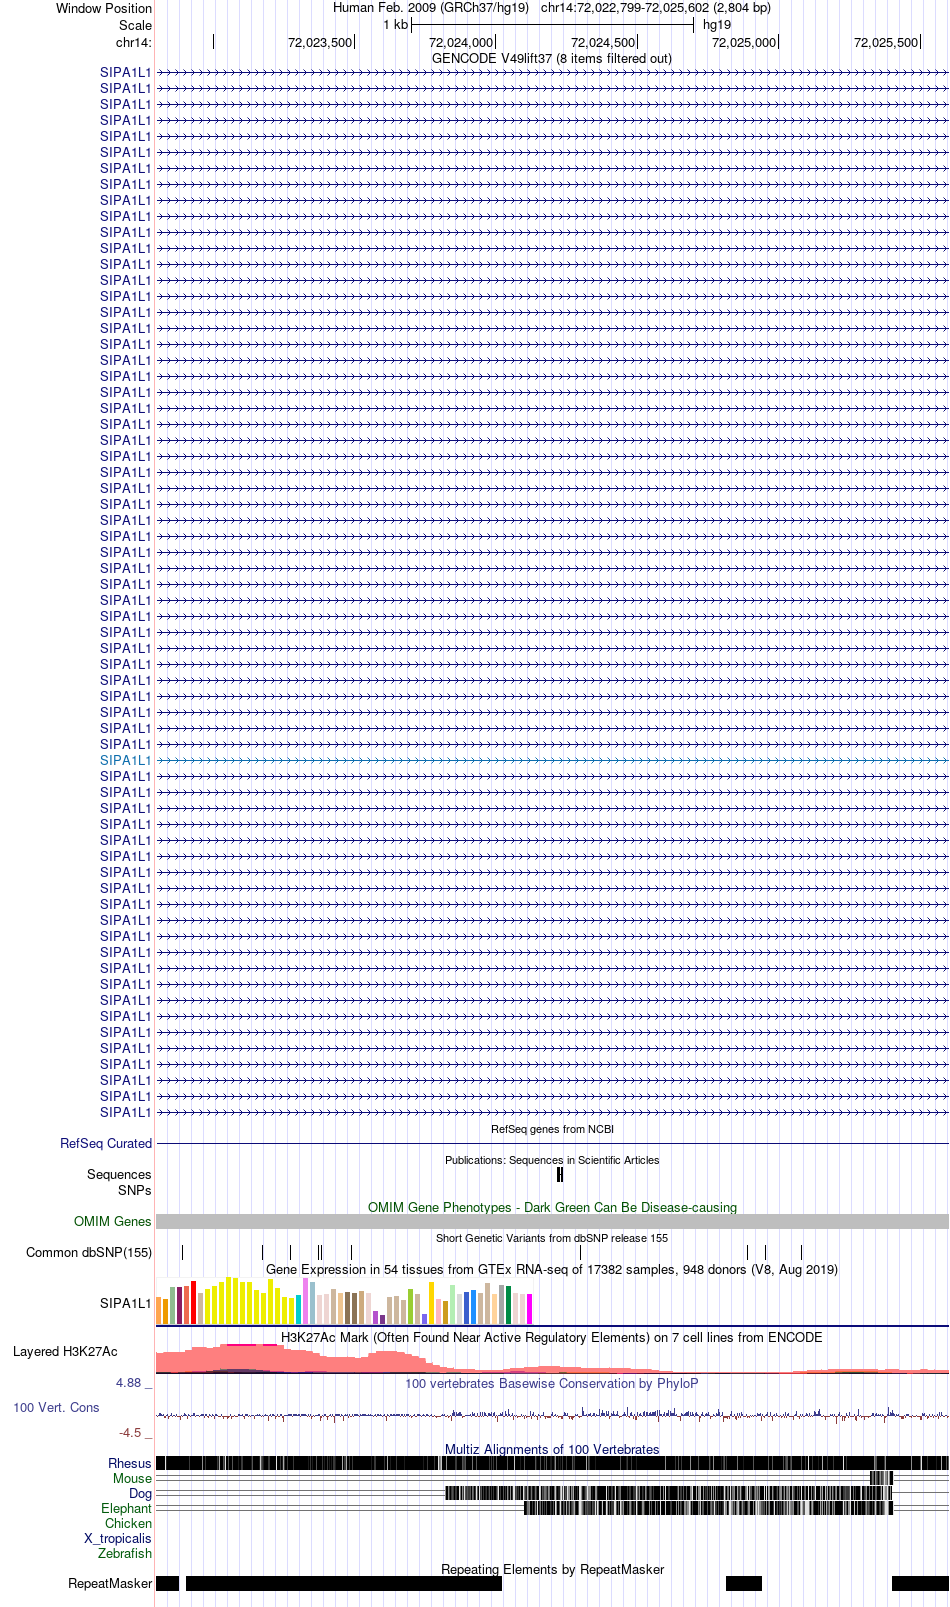Click the SIPA1L1 label of the GTEx track
This screenshot has height=1607, width=950.
(125, 1303)
